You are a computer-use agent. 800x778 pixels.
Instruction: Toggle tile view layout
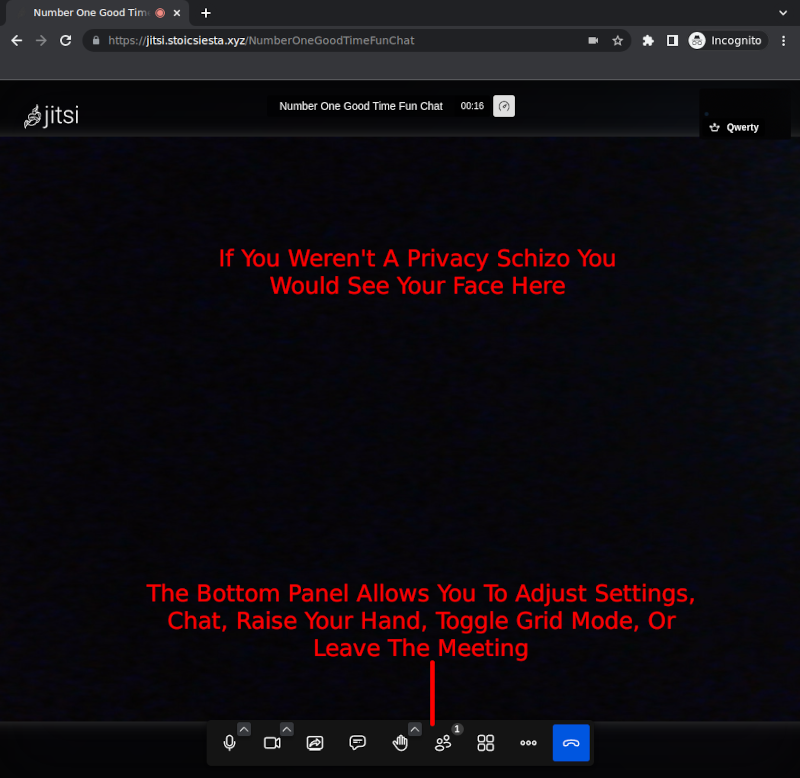[x=486, y=743]
